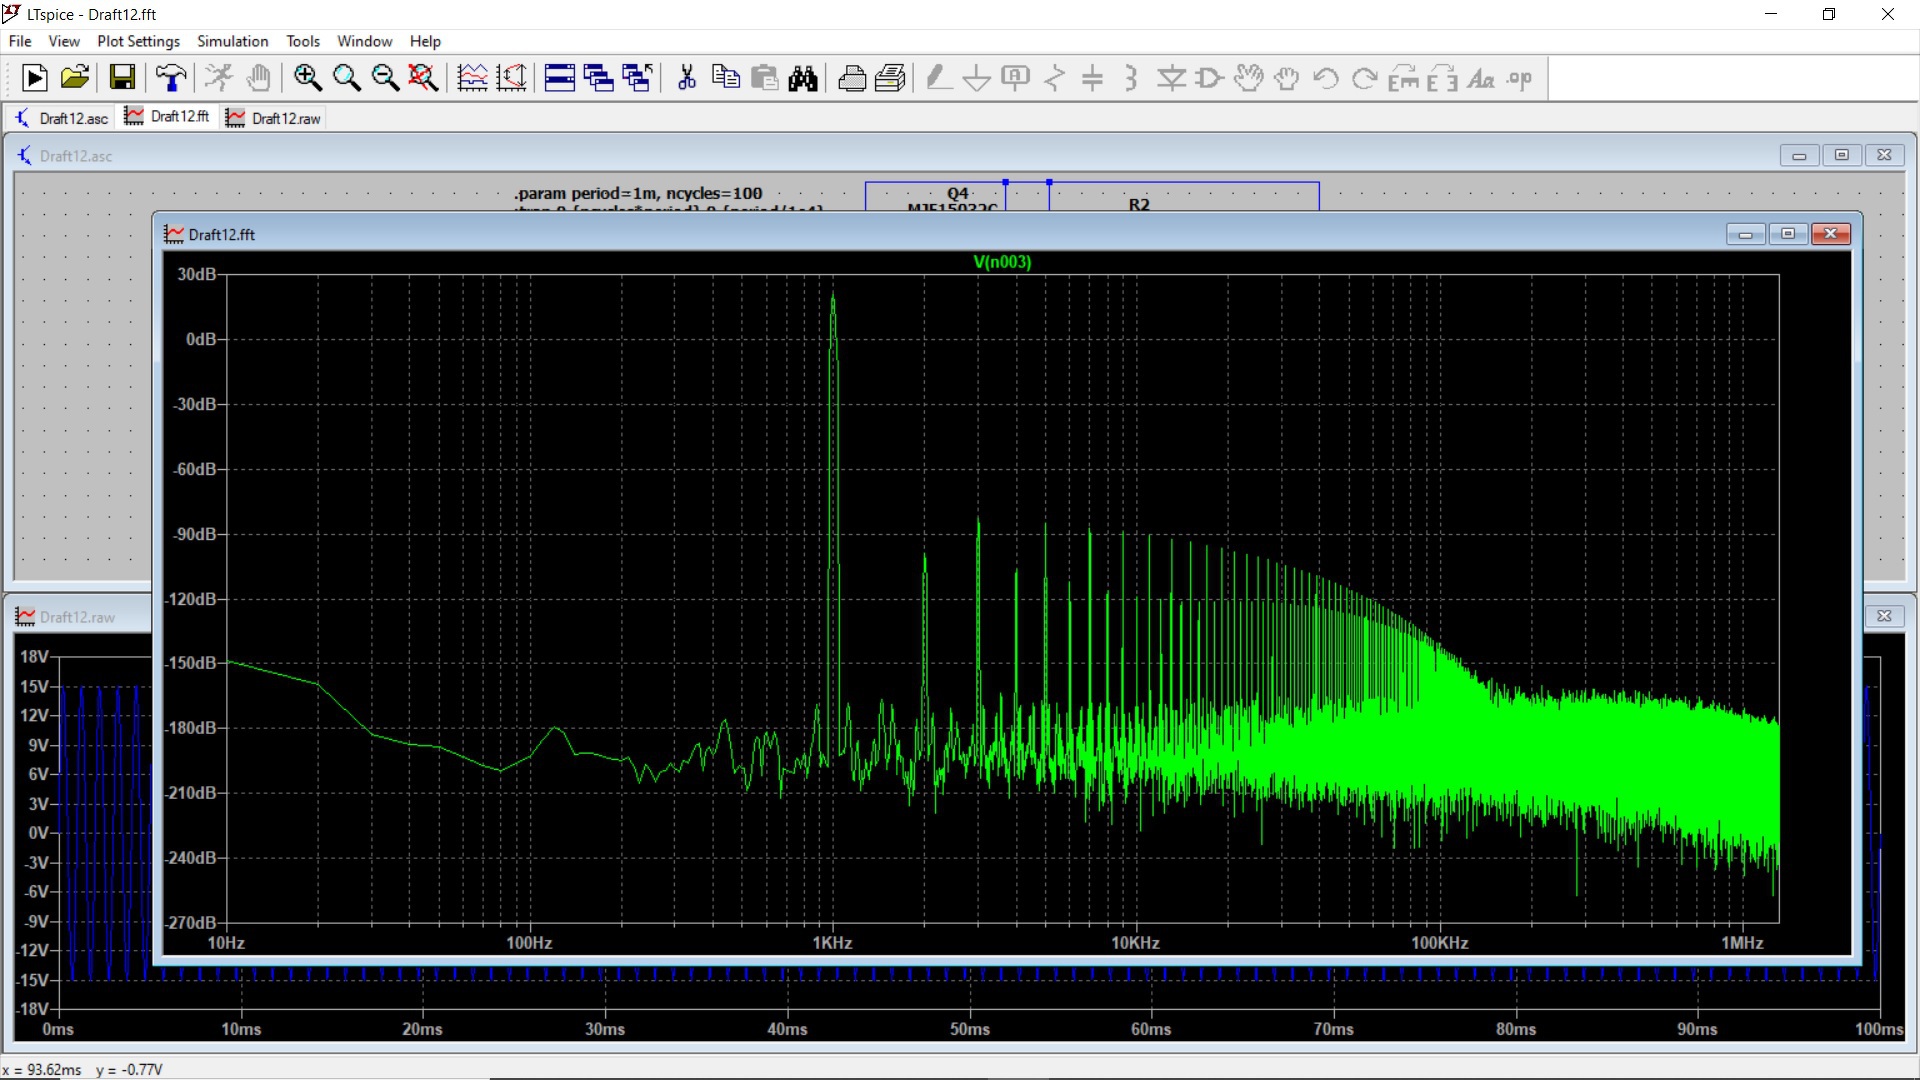Click the Autorange plot icon

coord(472,78)
